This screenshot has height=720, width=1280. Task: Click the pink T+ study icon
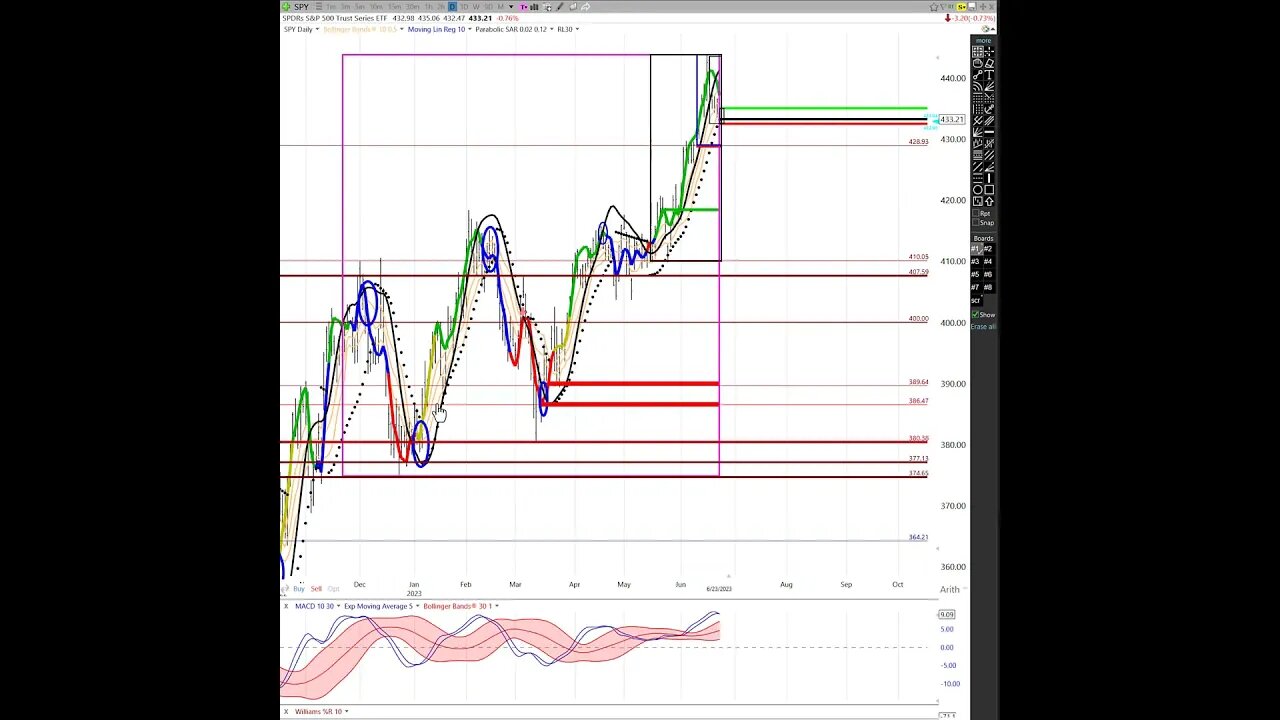[524, 6]
